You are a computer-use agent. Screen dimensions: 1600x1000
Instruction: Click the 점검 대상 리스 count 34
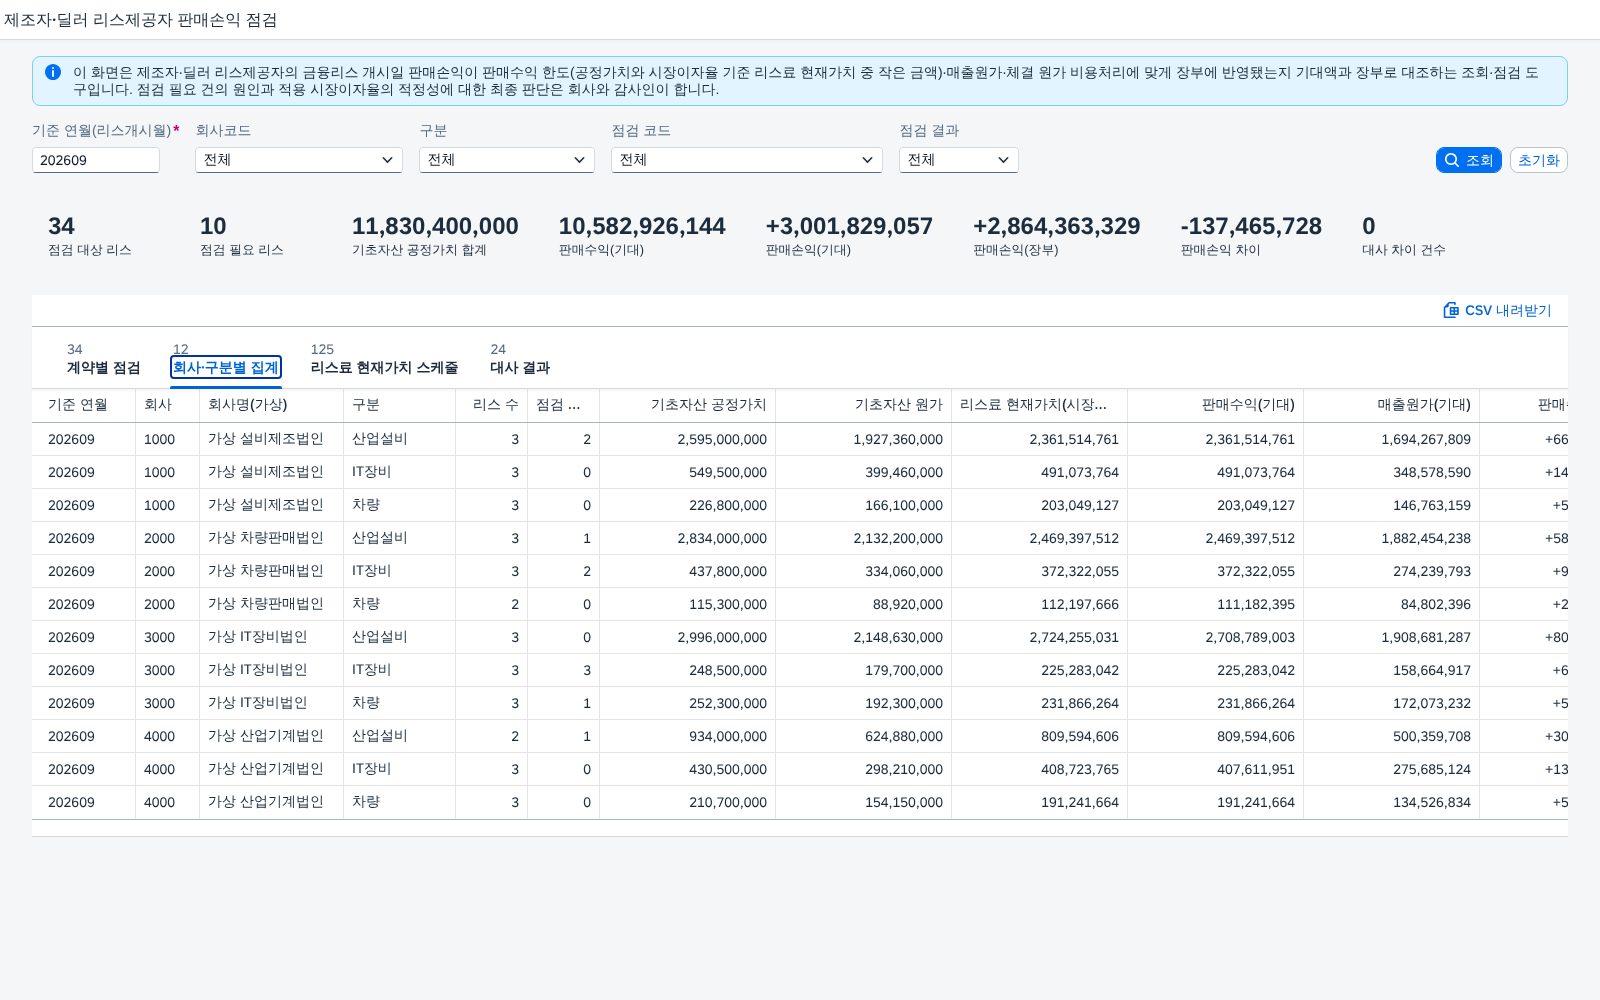[x=61, y=226]
